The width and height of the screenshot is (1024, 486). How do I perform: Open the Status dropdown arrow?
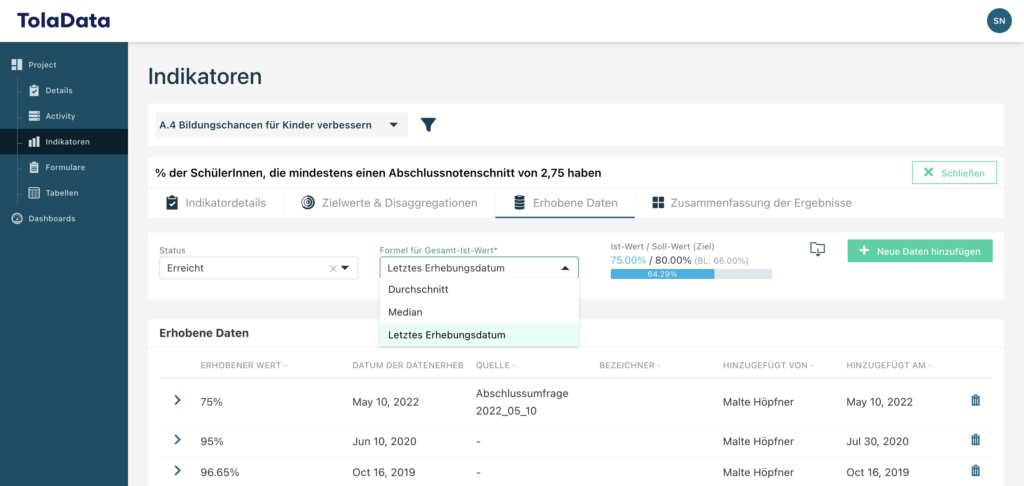pos(345,268)
